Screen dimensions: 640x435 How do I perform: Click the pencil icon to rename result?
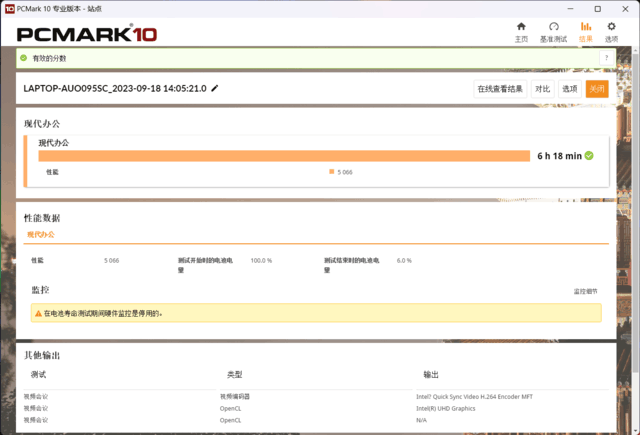tap(215, 88)
